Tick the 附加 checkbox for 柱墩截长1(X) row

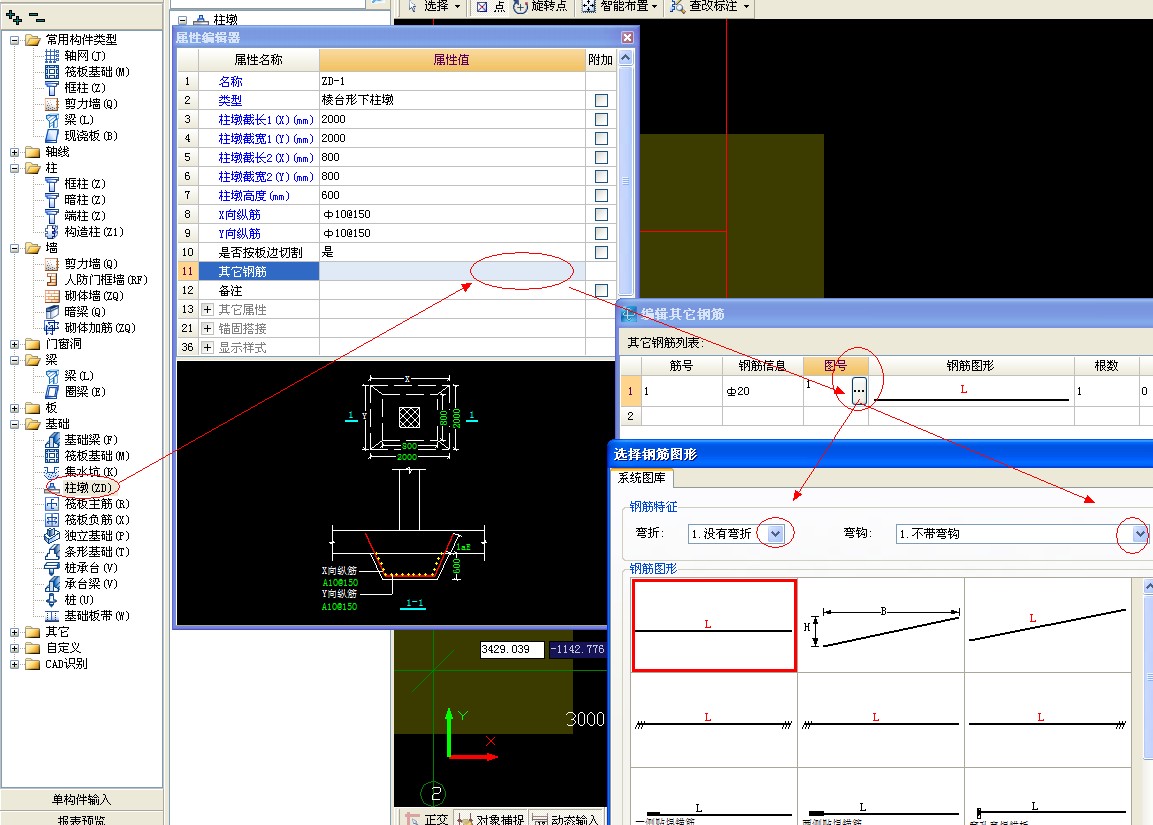(602, 119)
